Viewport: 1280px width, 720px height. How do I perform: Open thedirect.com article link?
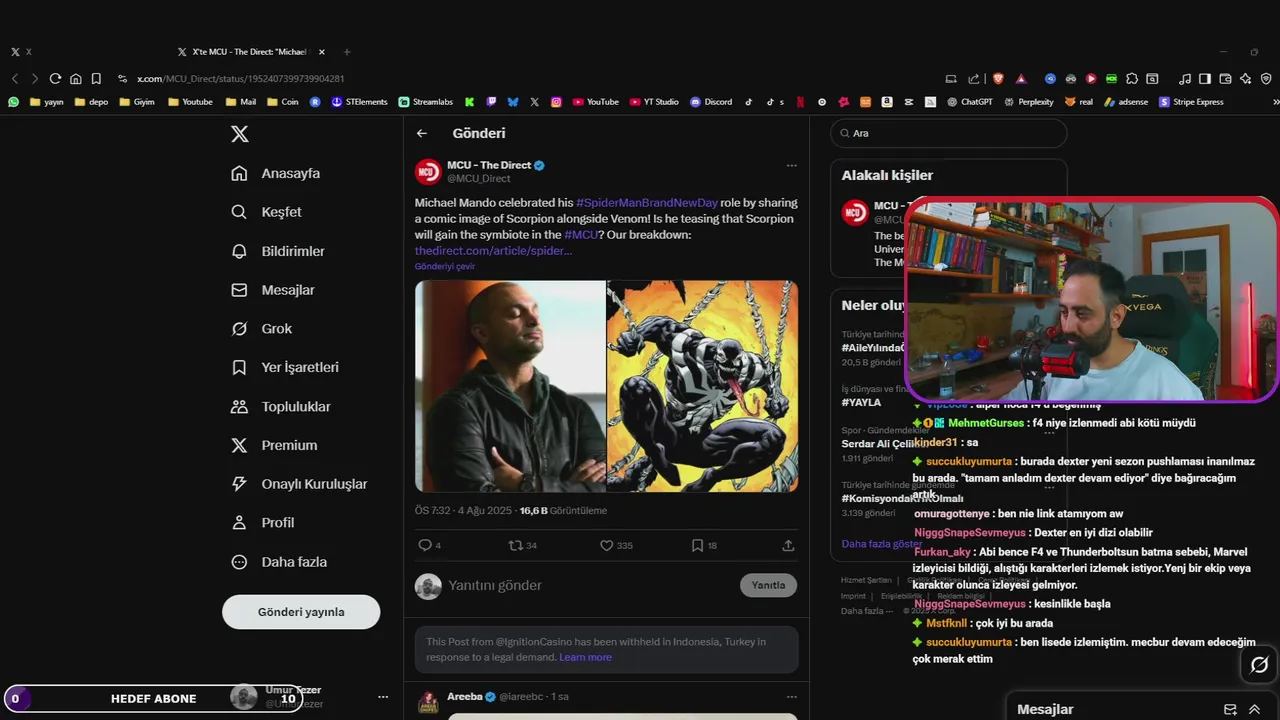494,250
